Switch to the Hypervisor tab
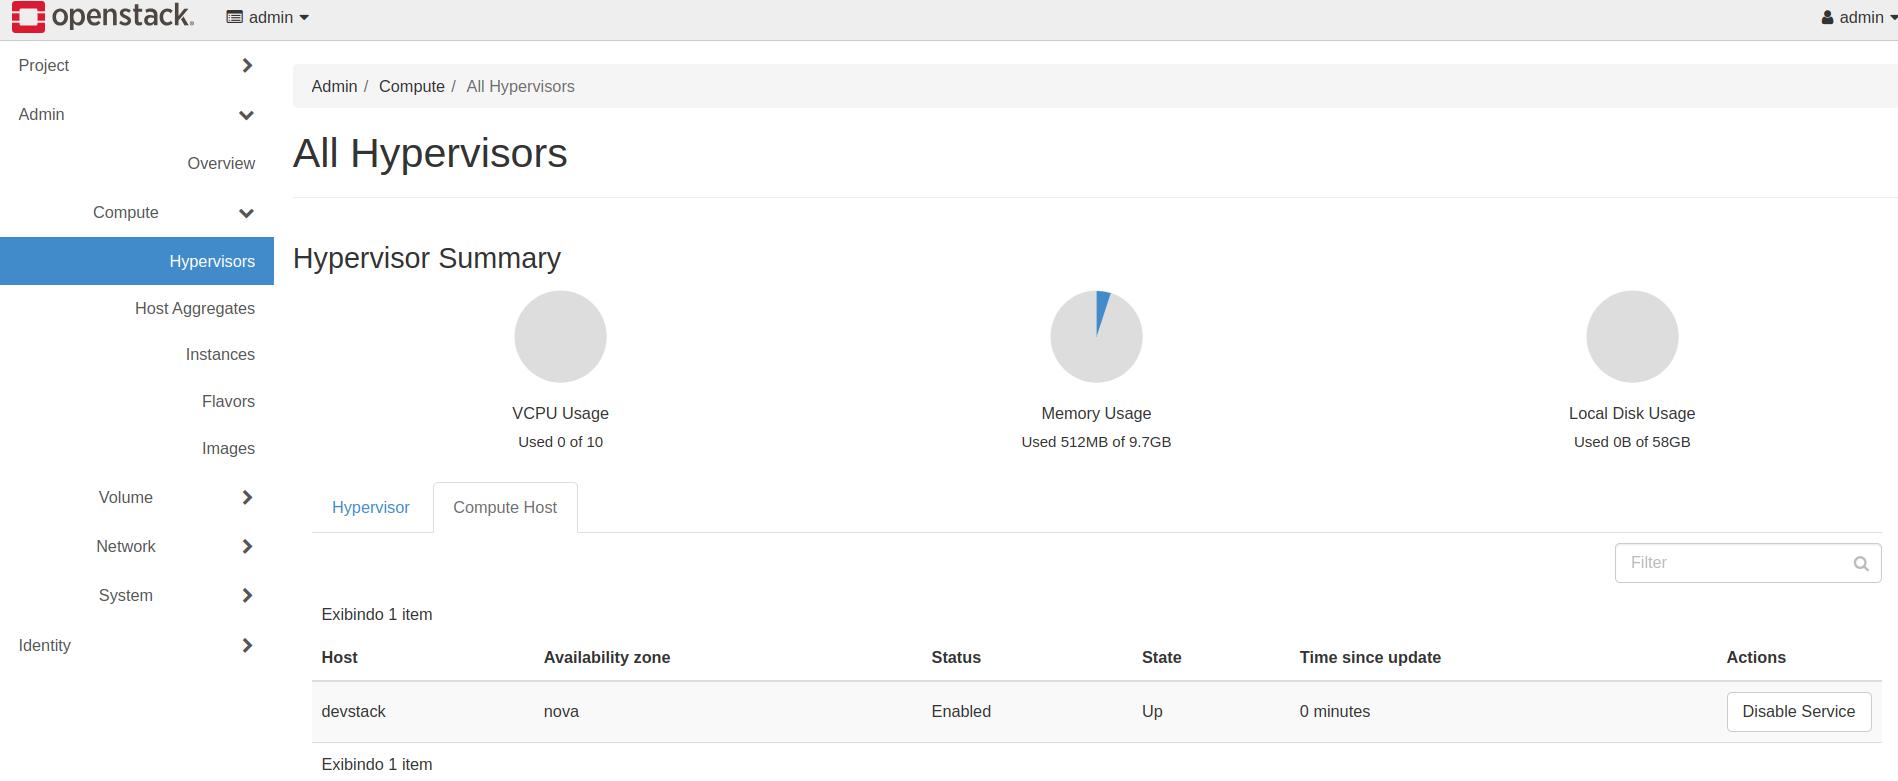This screenshot has width=1898, height=781. (370, 508)
